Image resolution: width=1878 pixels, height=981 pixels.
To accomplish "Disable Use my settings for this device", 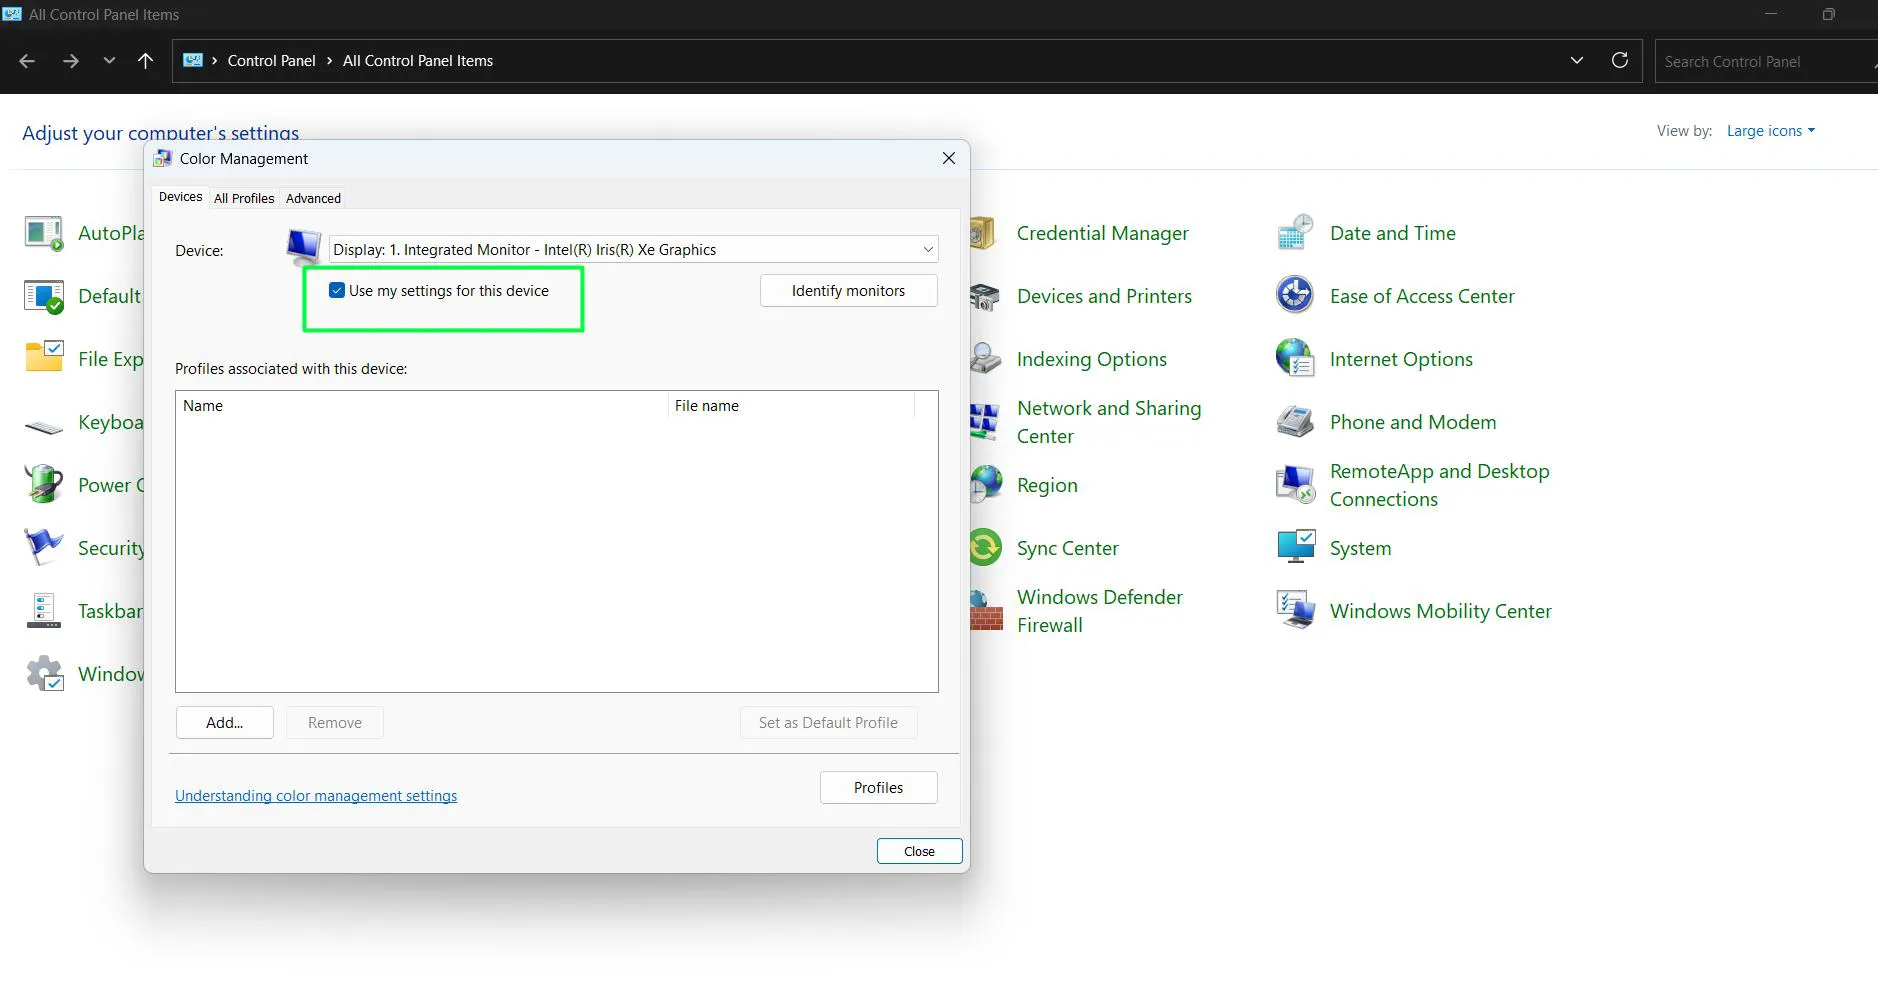I will tap(336, 289).
